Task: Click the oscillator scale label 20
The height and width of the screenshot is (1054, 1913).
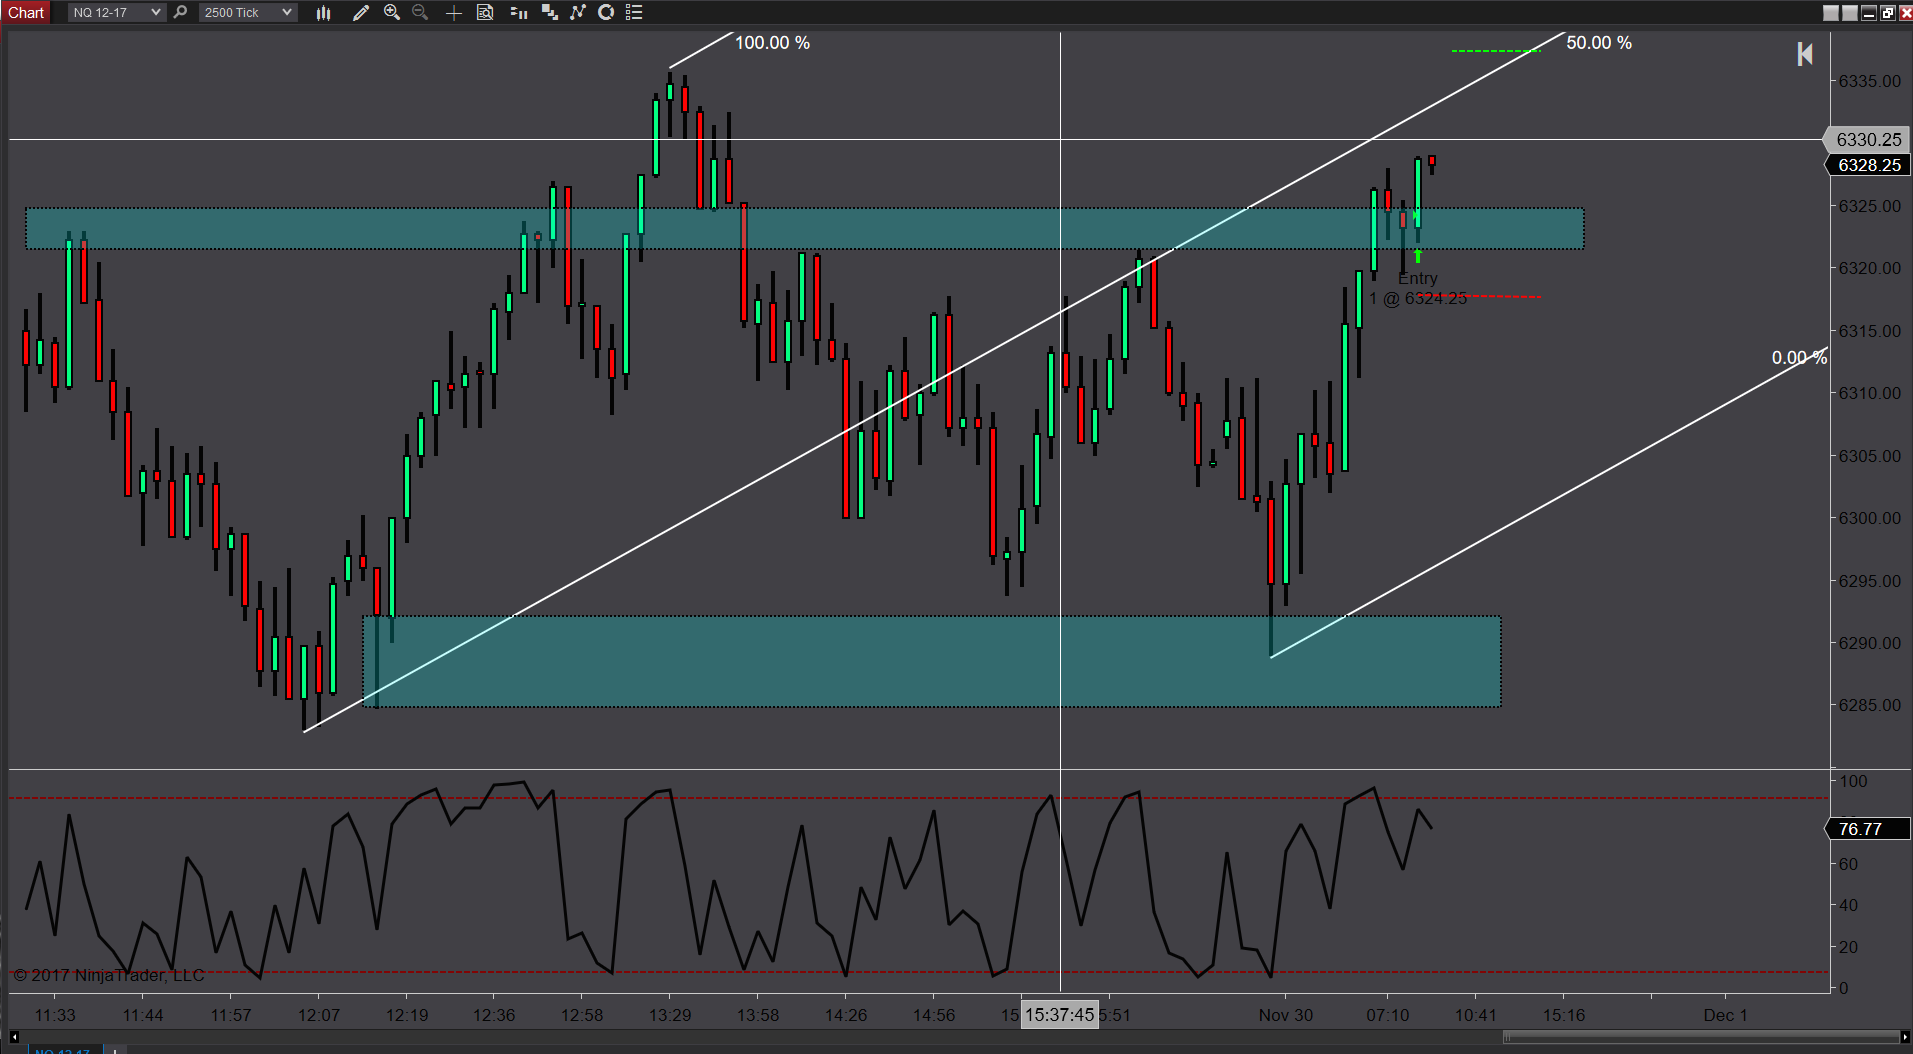Action: click(1849, 947)
